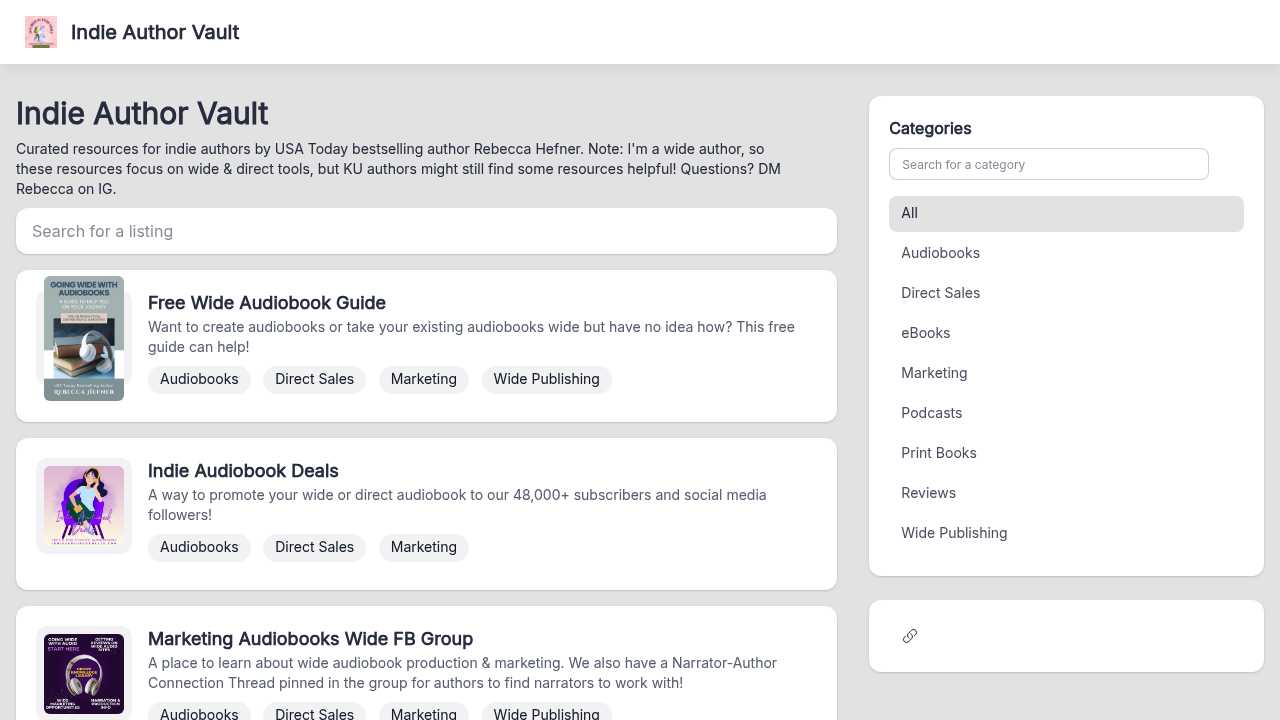Open the Free Wide Audiobook Guide title

(x=267, y=303)
